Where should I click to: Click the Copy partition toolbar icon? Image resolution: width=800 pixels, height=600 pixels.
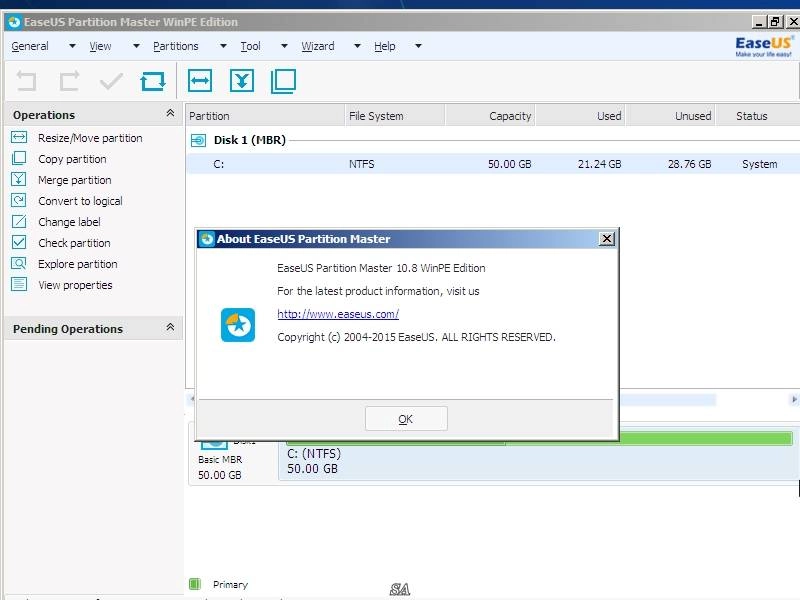[x=283, y=81]
